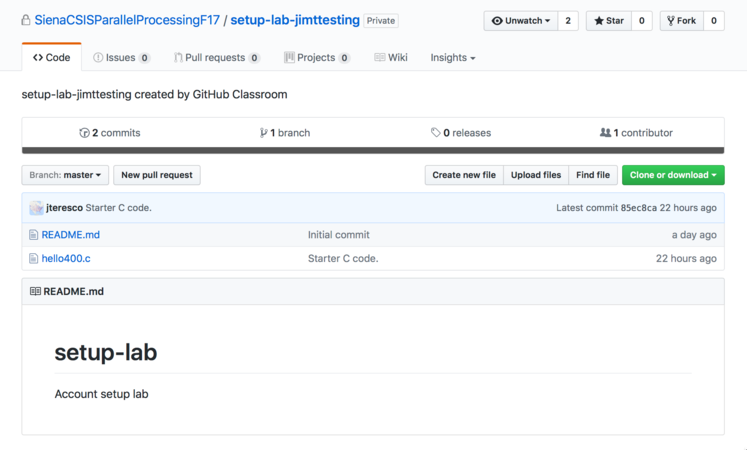Click the watcher count 2
Viewport: 747px width, 450px height.
tap(568, 21)
